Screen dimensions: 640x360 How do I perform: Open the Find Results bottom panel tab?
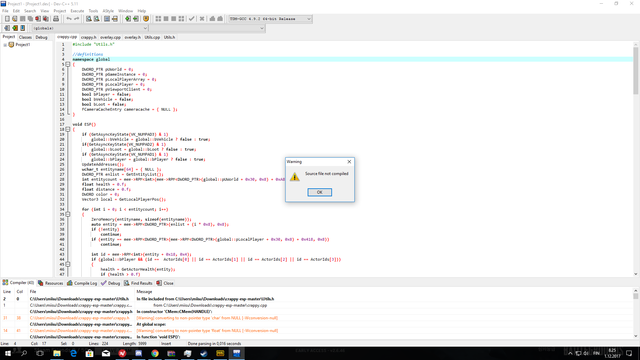pos(138,283)
